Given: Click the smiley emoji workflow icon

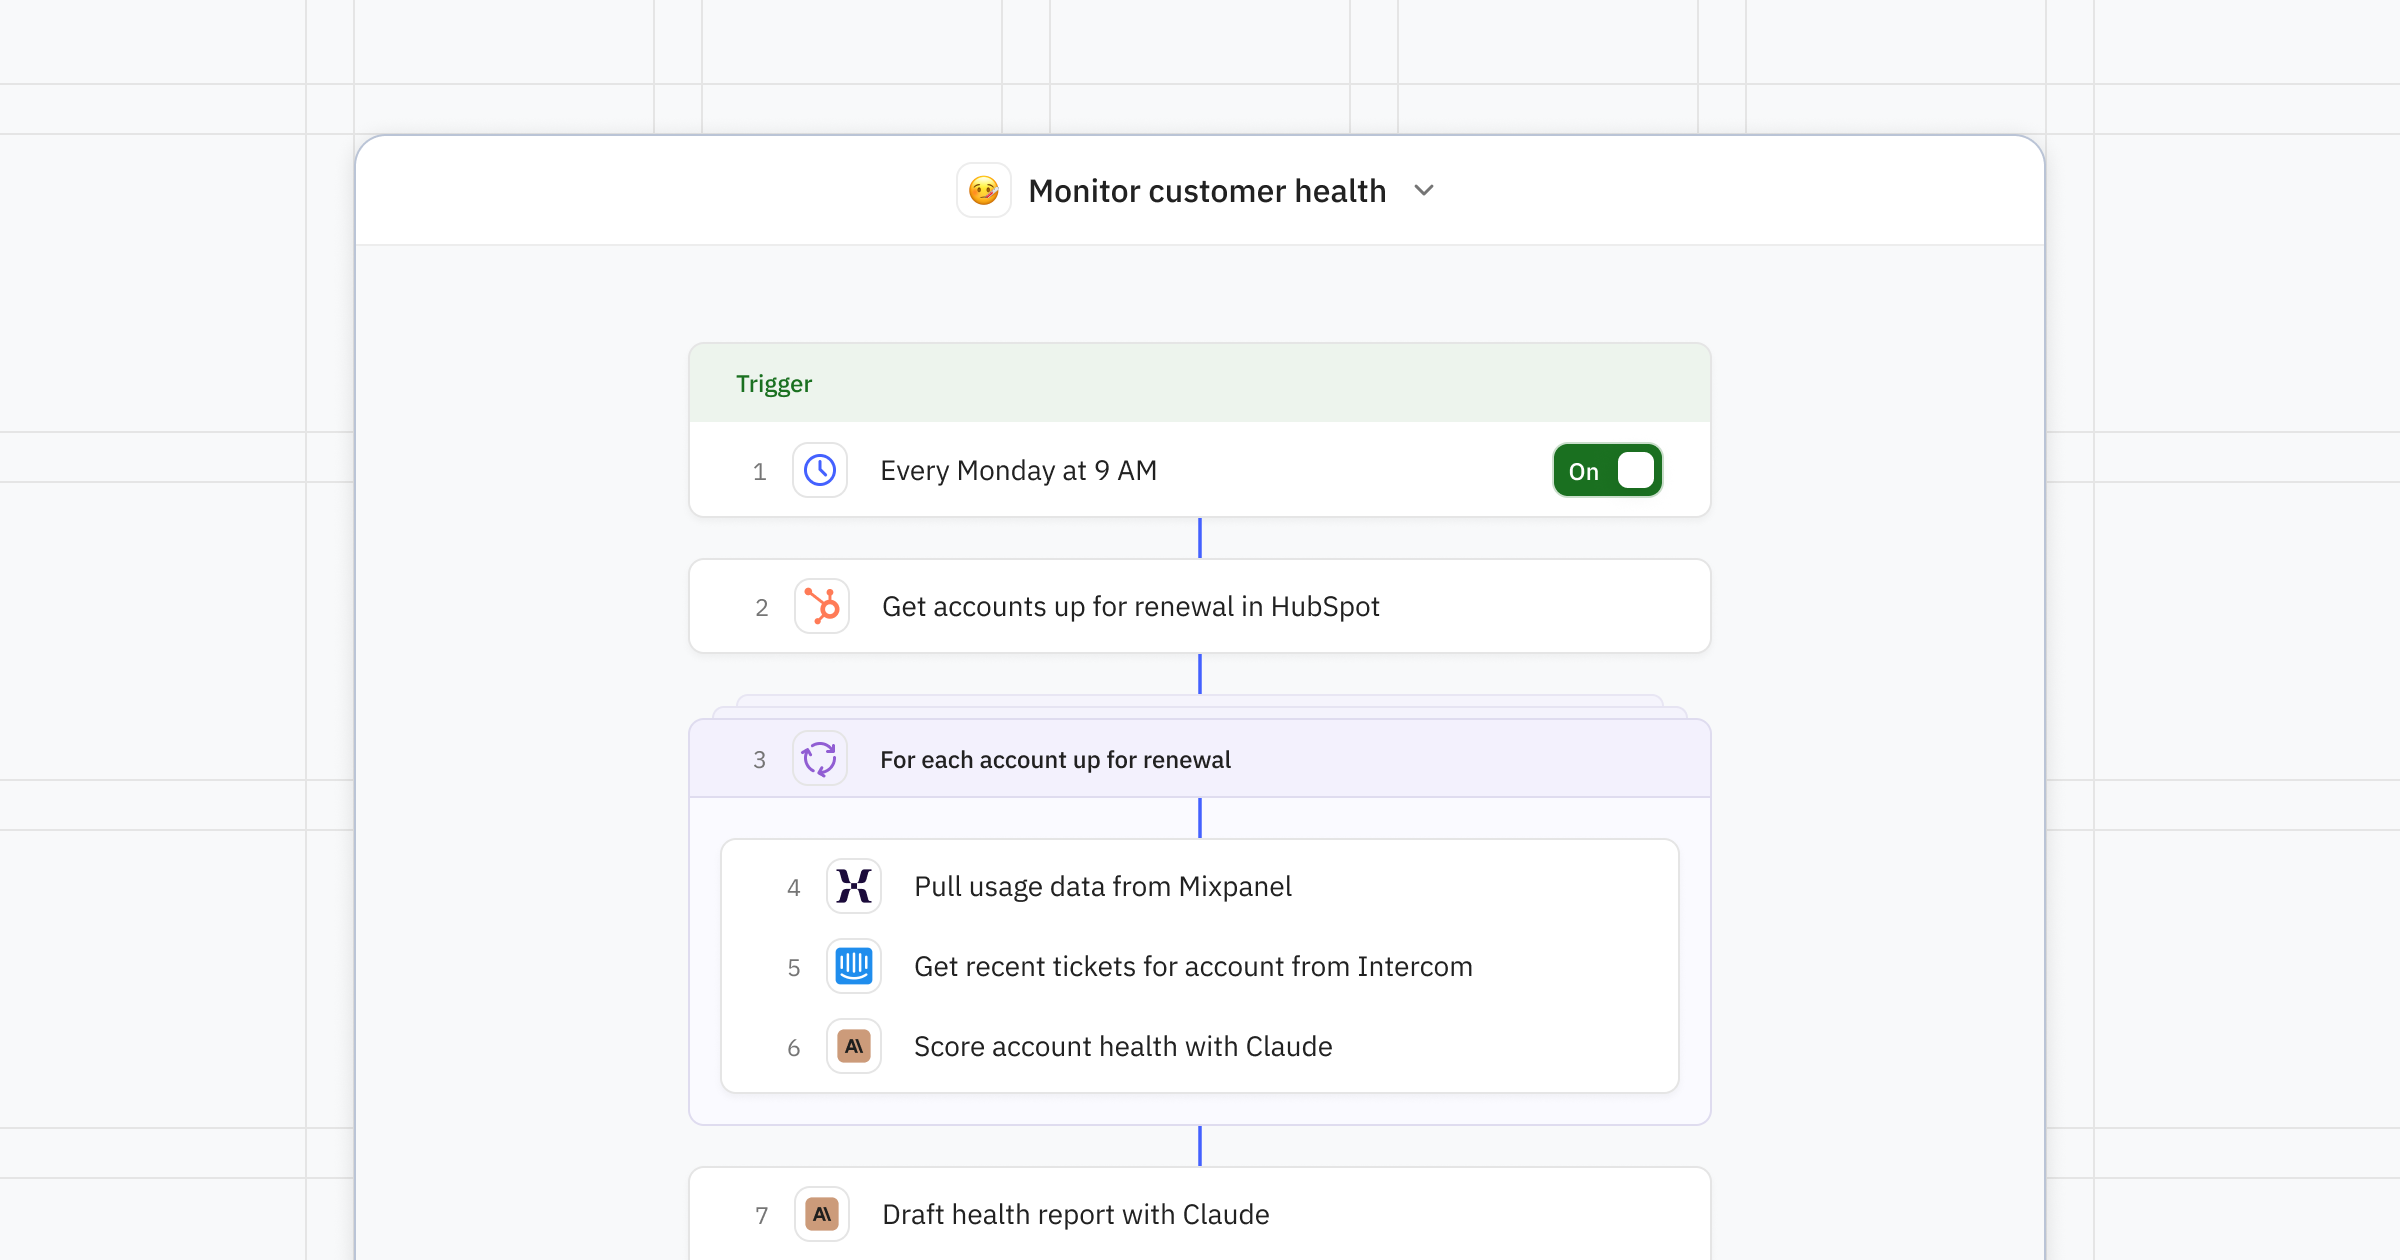Looking at the screenshot, I should (984, 190).
